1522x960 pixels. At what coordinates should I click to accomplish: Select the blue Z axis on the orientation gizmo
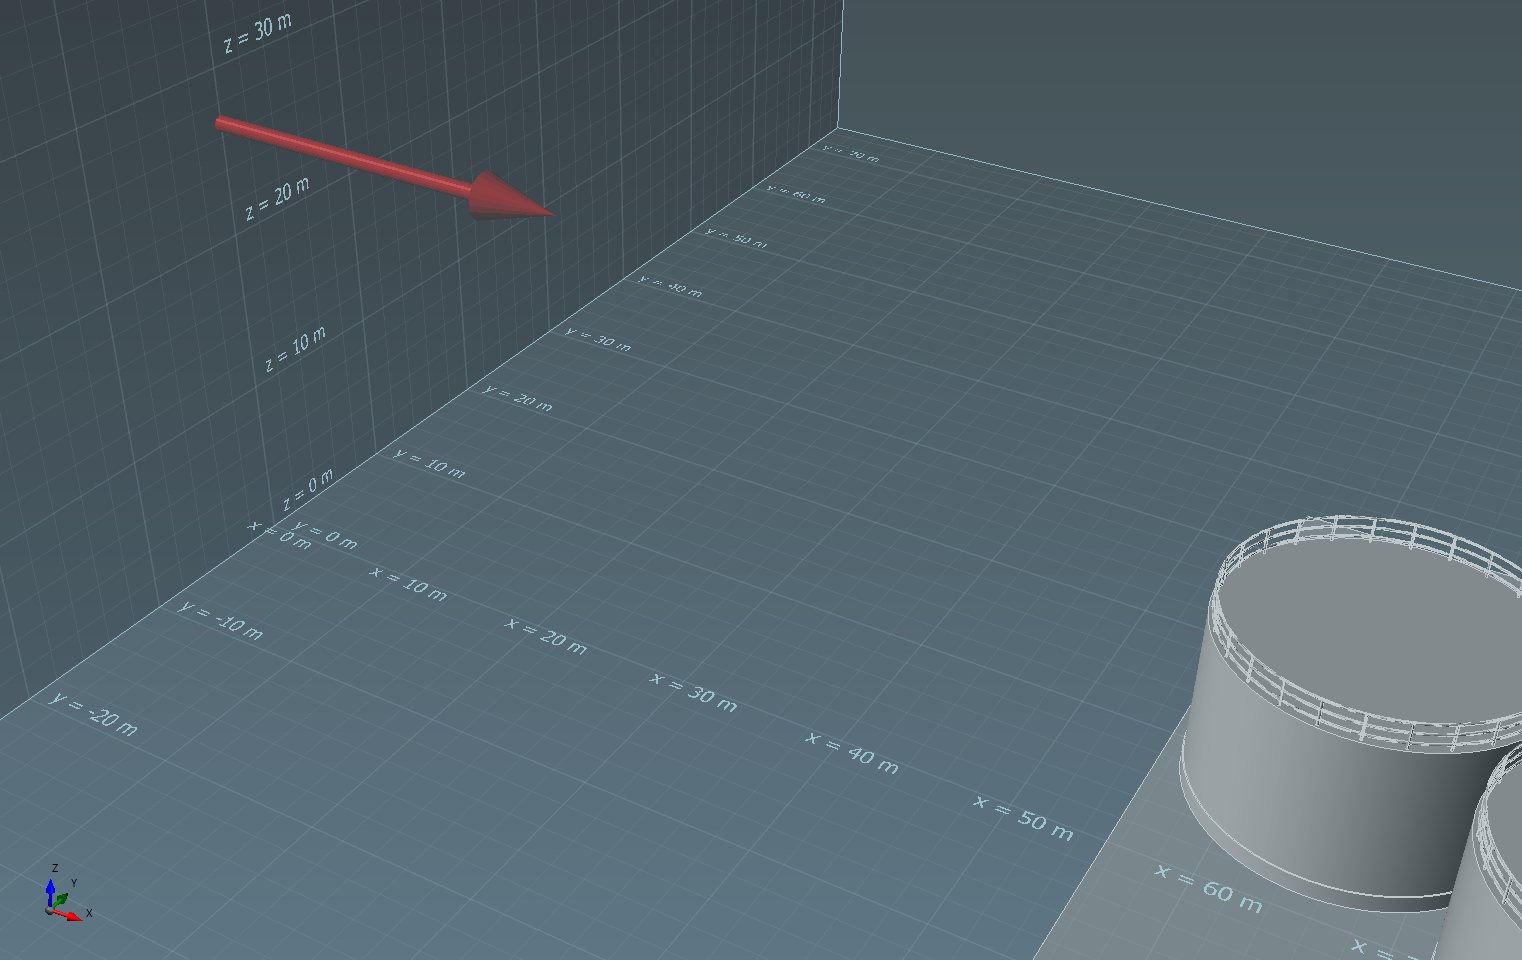pos(51,886)
